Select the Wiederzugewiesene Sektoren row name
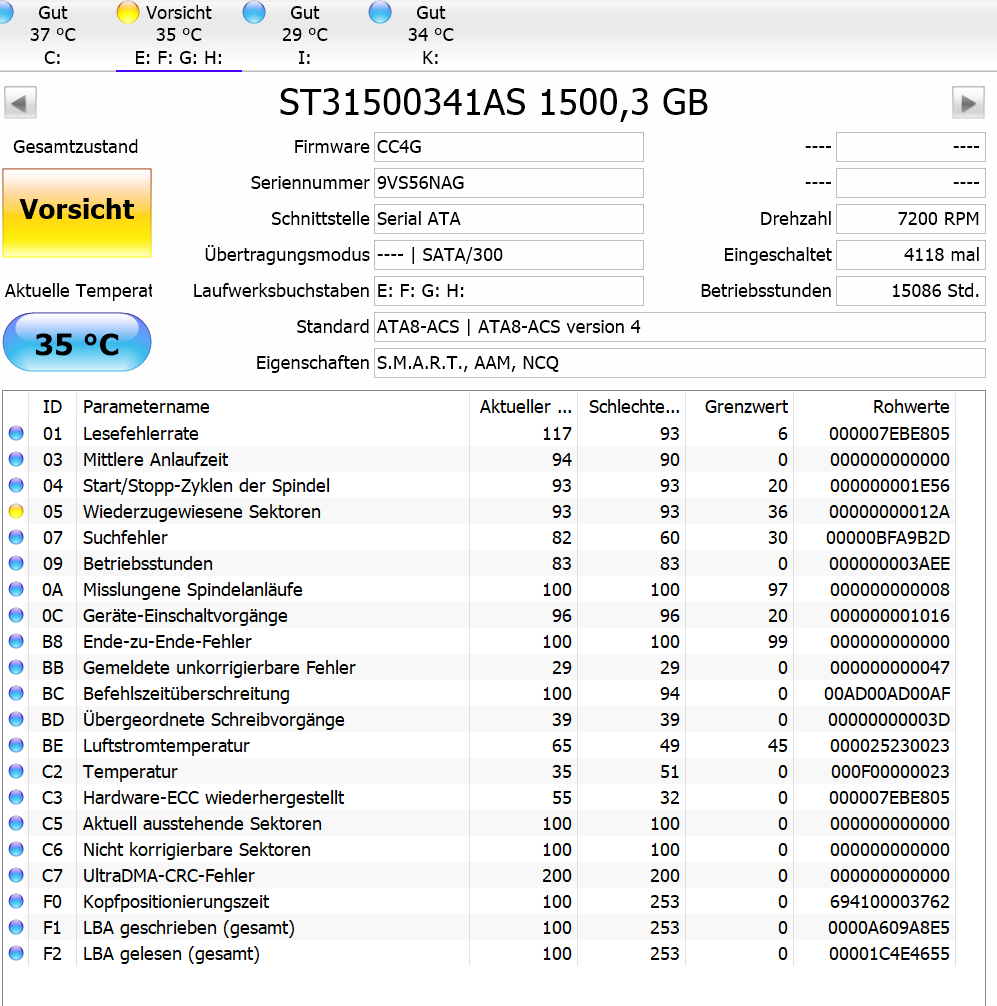This screenshot has width=997, height=1006. click(201, 512)
